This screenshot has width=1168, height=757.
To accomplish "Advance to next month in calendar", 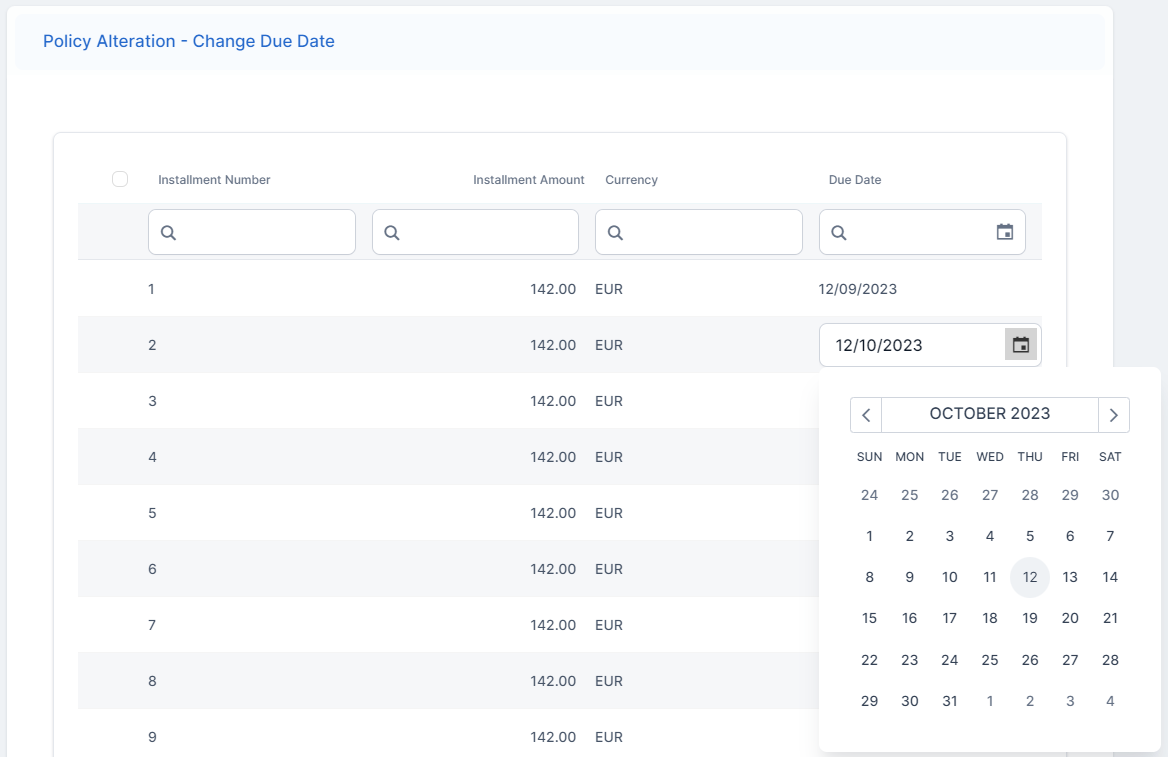I will (1113, 415).
